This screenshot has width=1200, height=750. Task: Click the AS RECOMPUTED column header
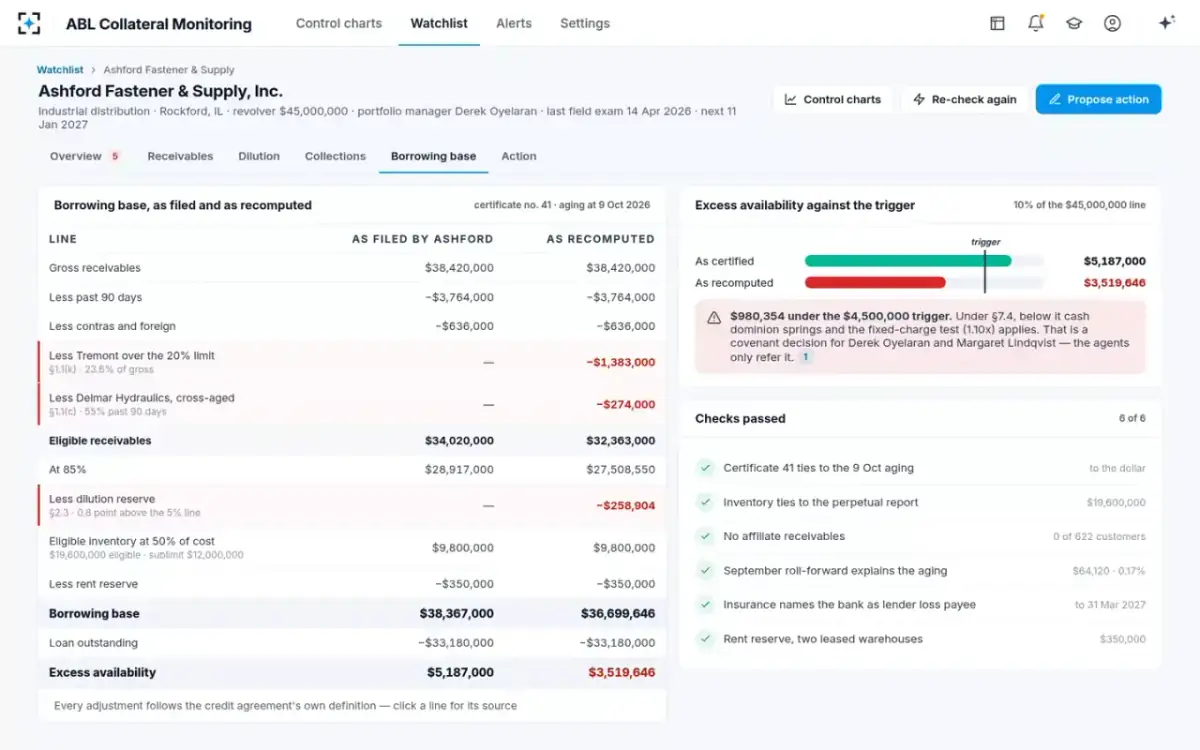pyautogui.click(x=600, y=239)
